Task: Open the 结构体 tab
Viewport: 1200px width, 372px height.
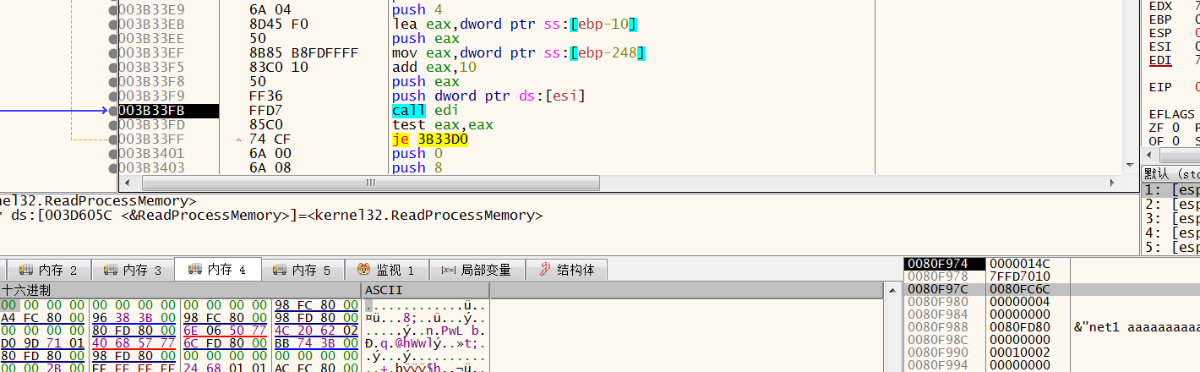Action: click(x=567, y=270)
